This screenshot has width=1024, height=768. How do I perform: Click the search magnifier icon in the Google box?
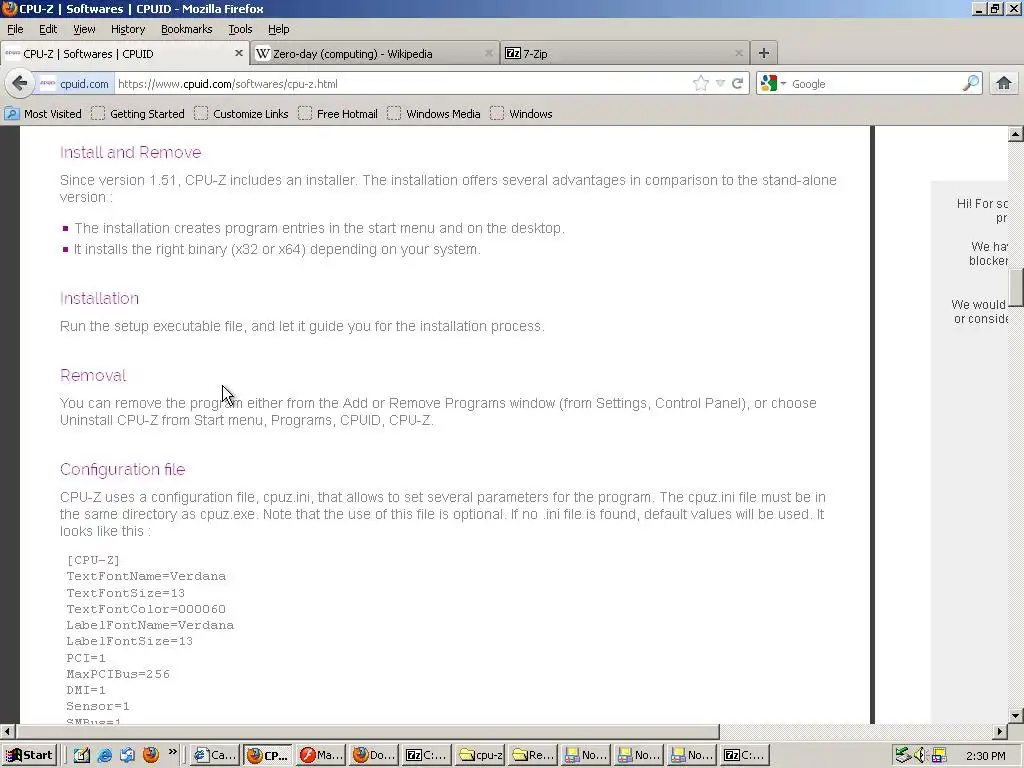(971, 84)
